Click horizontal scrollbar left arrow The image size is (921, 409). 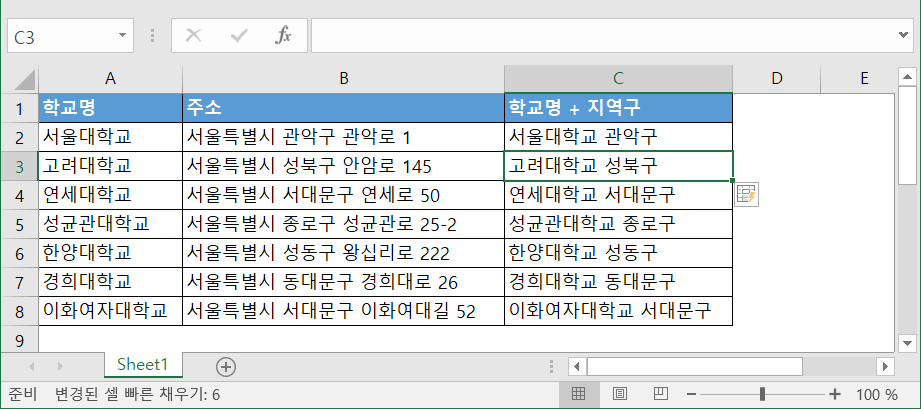(x=577, y=367)
